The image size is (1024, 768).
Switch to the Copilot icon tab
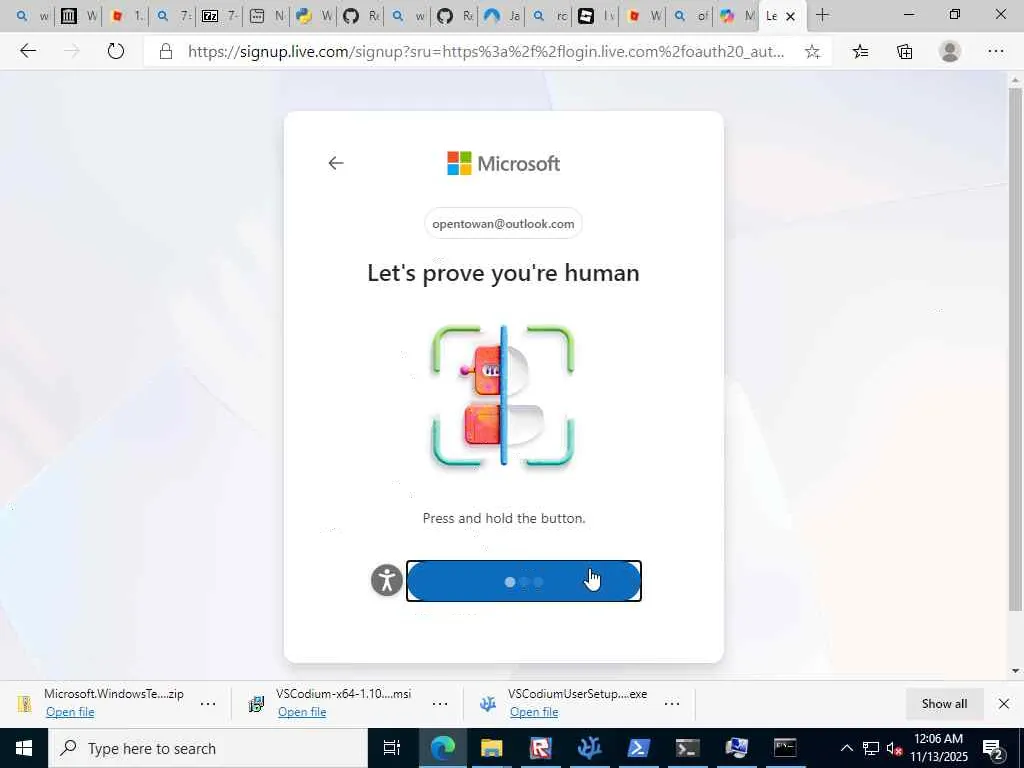pos(736,16)
